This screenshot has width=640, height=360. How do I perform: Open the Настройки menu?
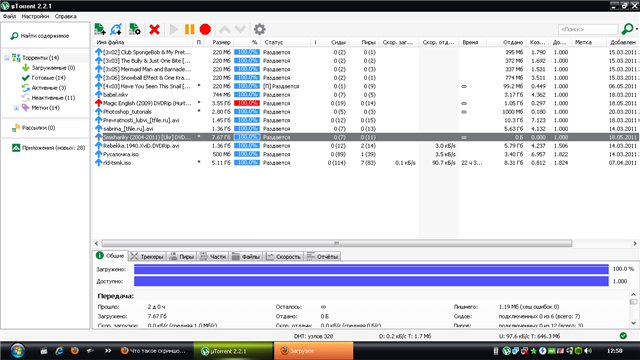[35, 16]
